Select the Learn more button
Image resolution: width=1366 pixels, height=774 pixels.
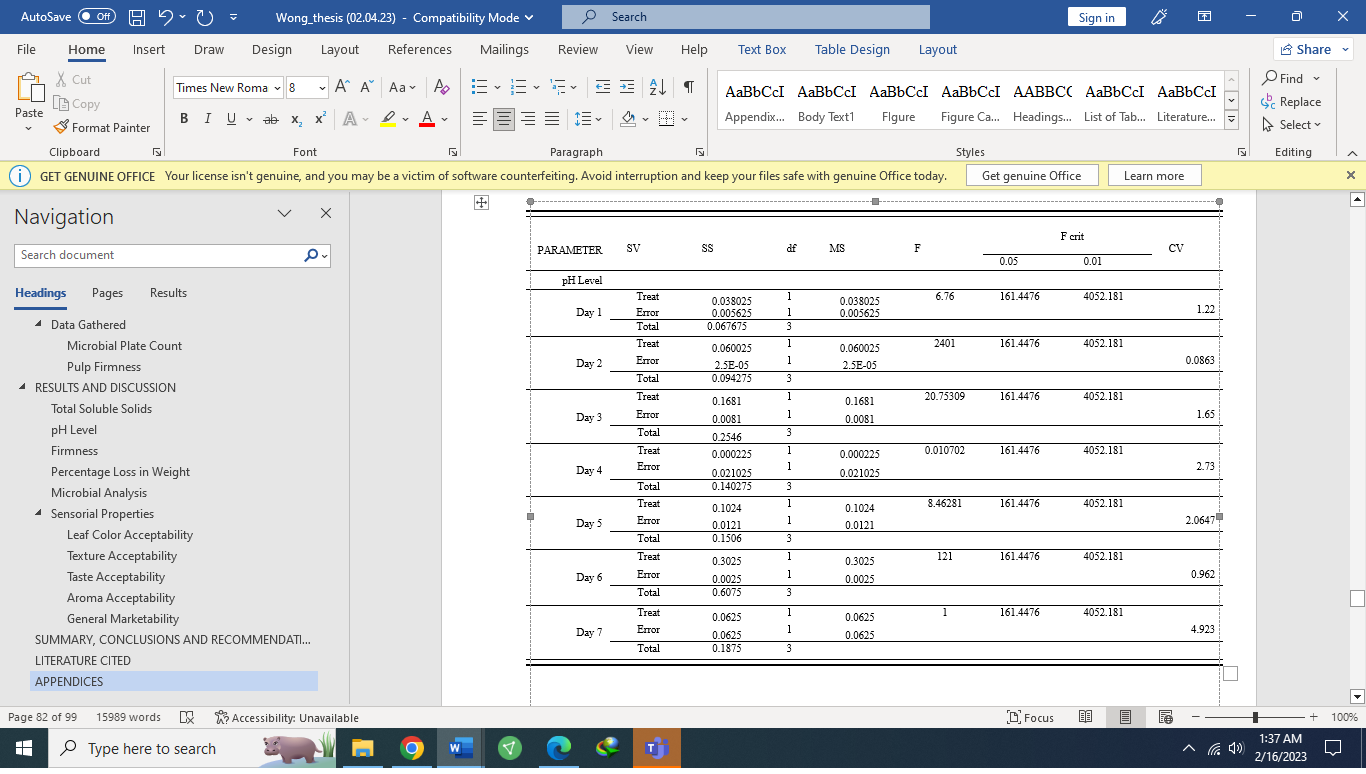point(1154,174)
